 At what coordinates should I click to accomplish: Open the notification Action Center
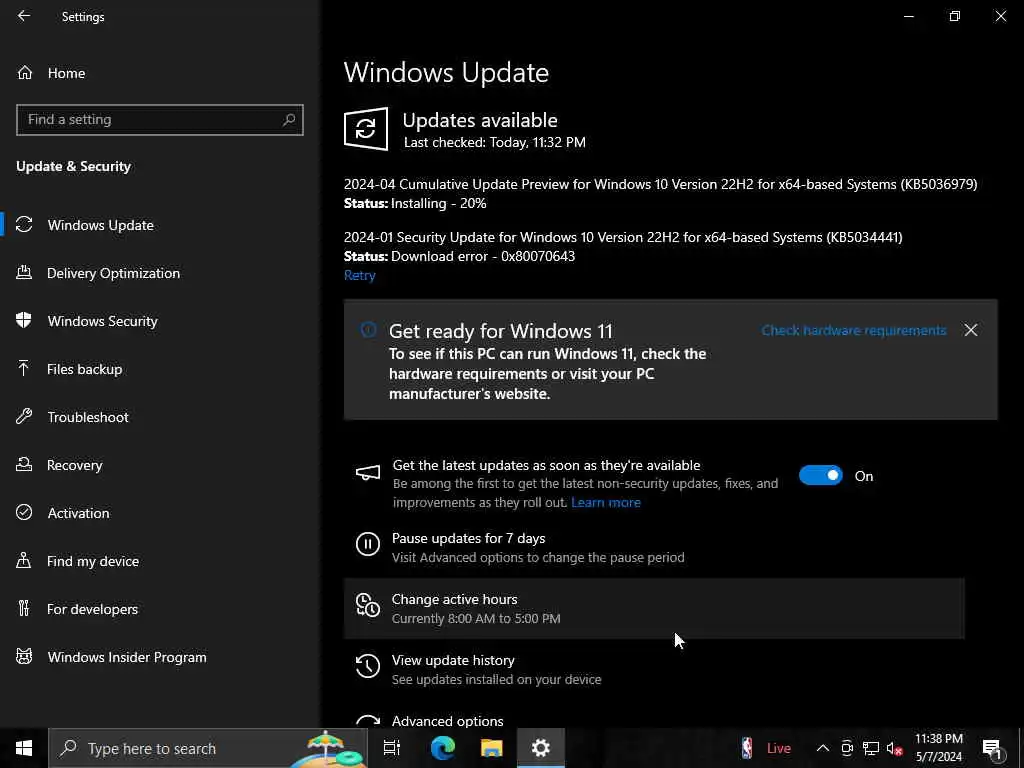point(992,749)
